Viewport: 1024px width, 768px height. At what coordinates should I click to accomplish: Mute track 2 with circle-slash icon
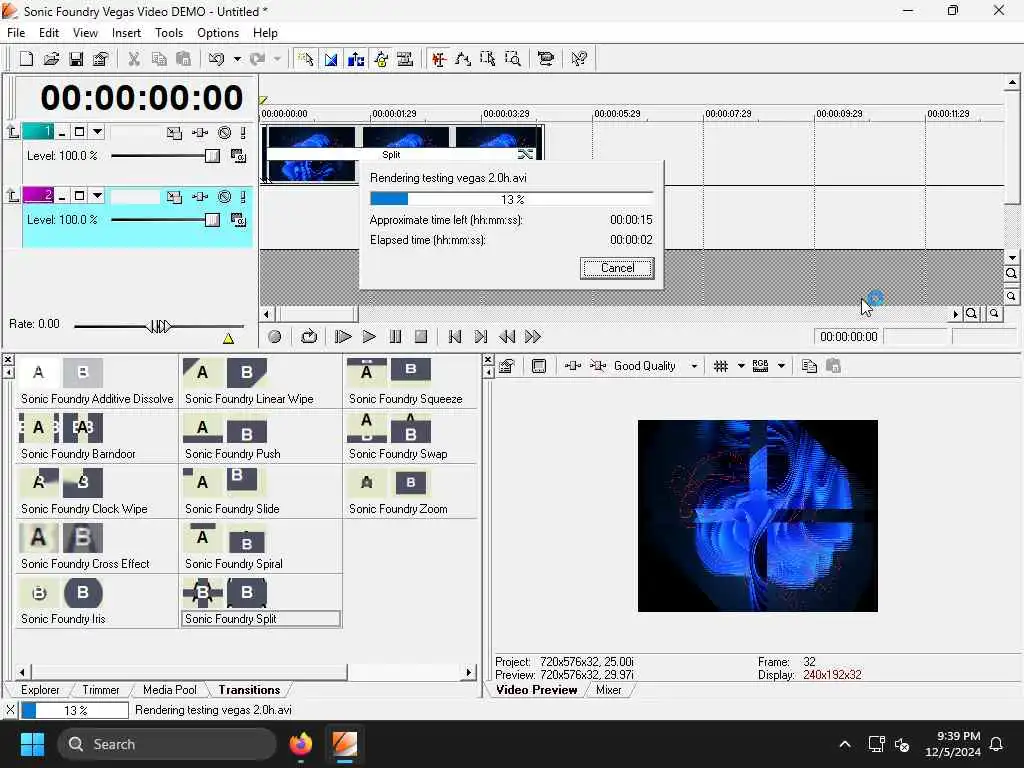(x=225, y=197)
